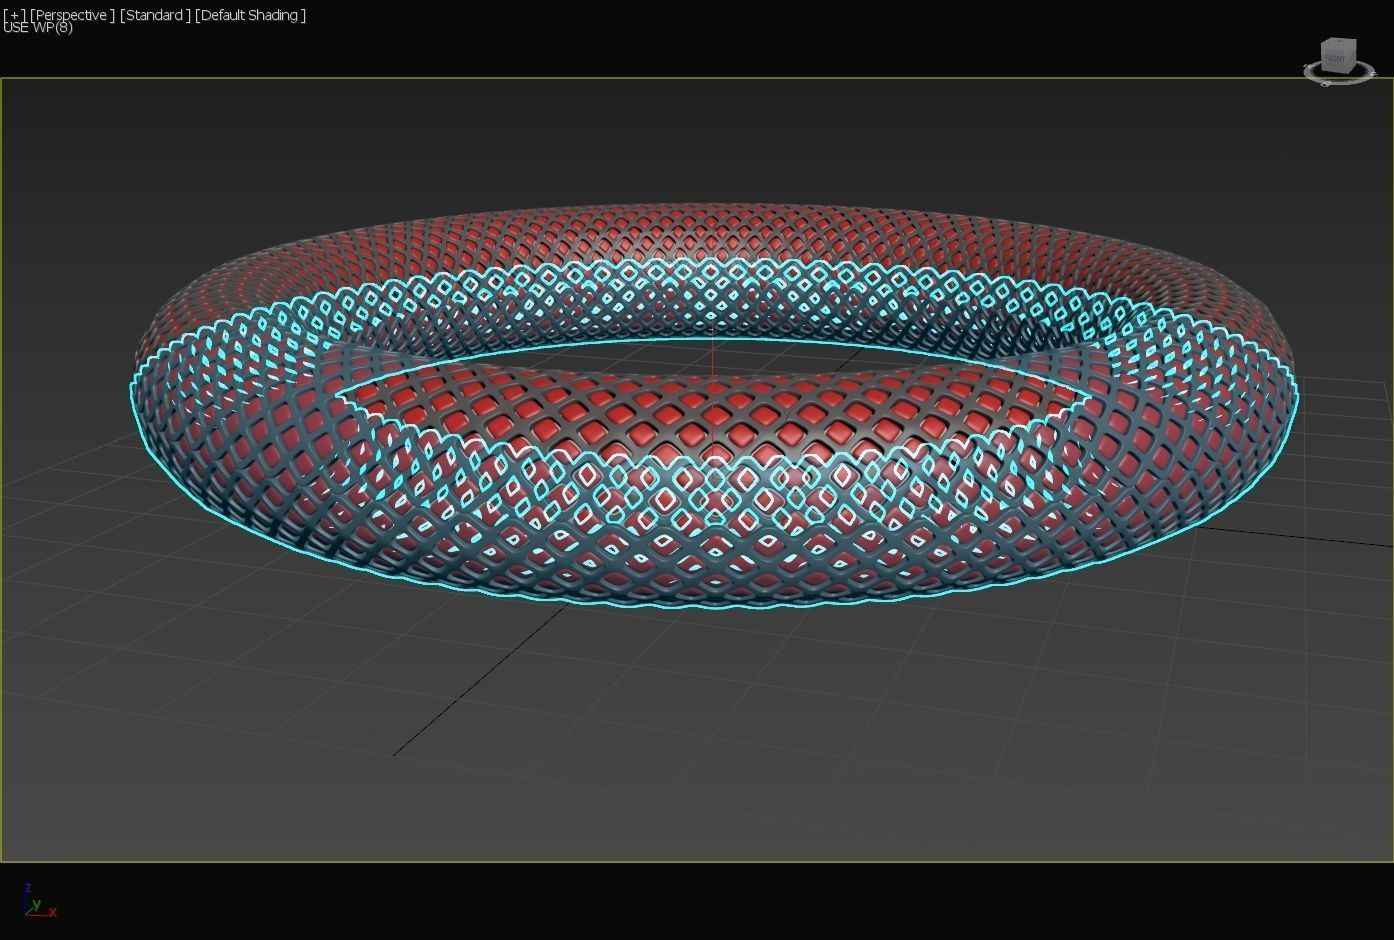Open the [+] general viewport menu
This screenshot has width=1394, height=940.
point(15,14)
